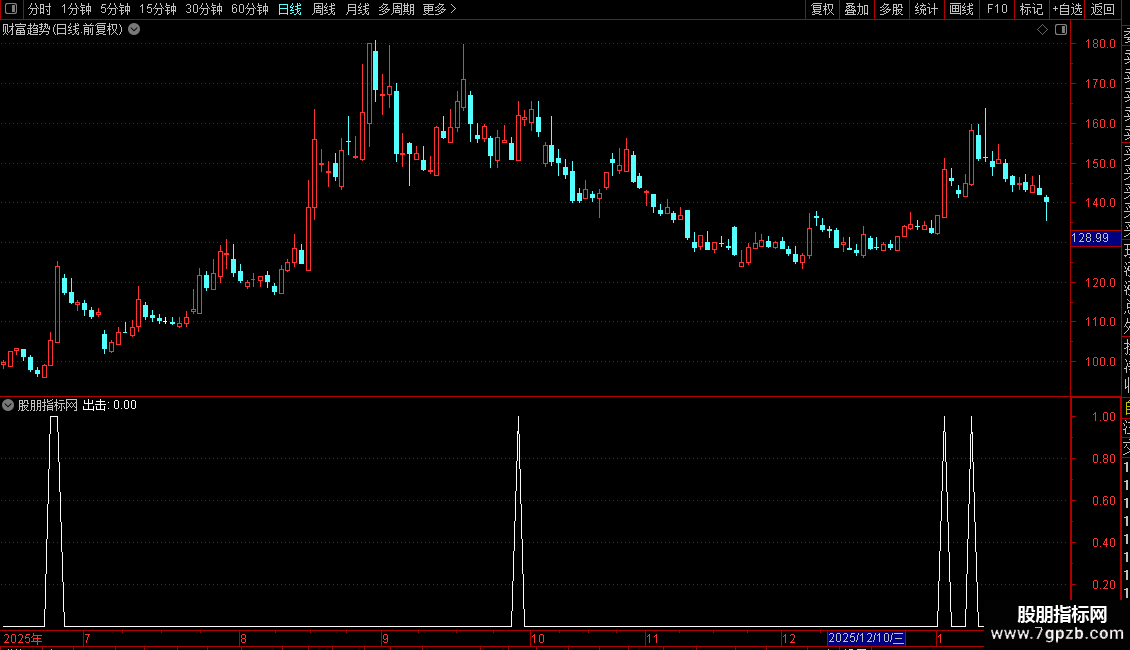Click the month 11 label on time axis
1130x650 pixels.
coord(652,638)
